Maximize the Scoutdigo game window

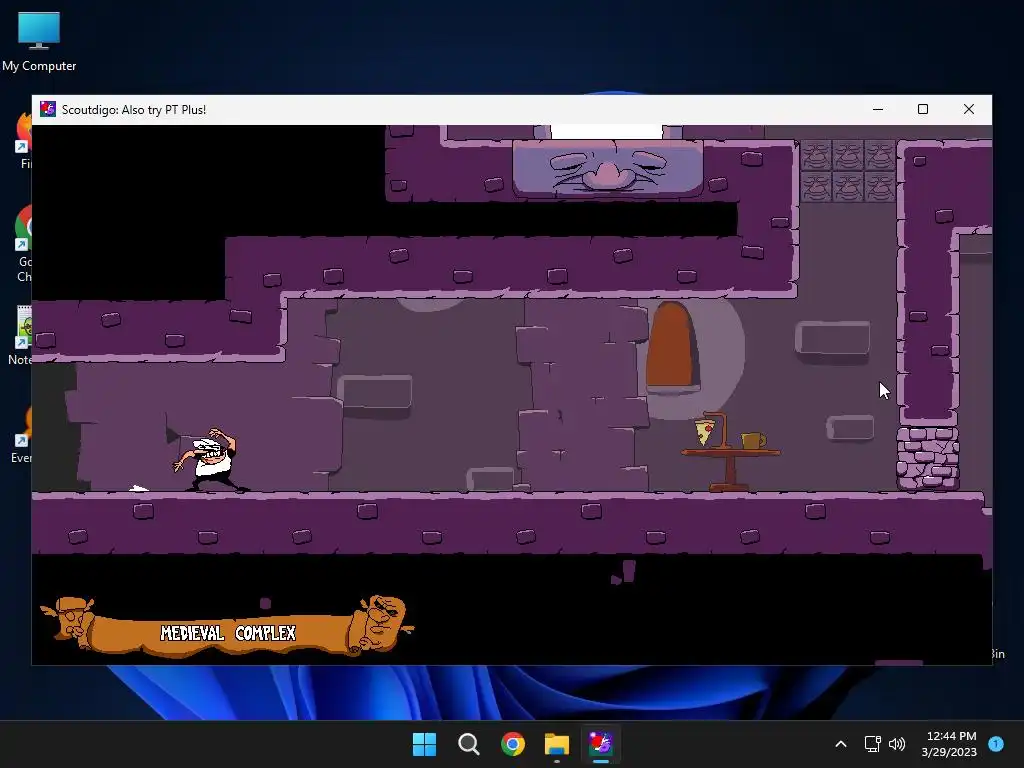[x=923, y=110]
